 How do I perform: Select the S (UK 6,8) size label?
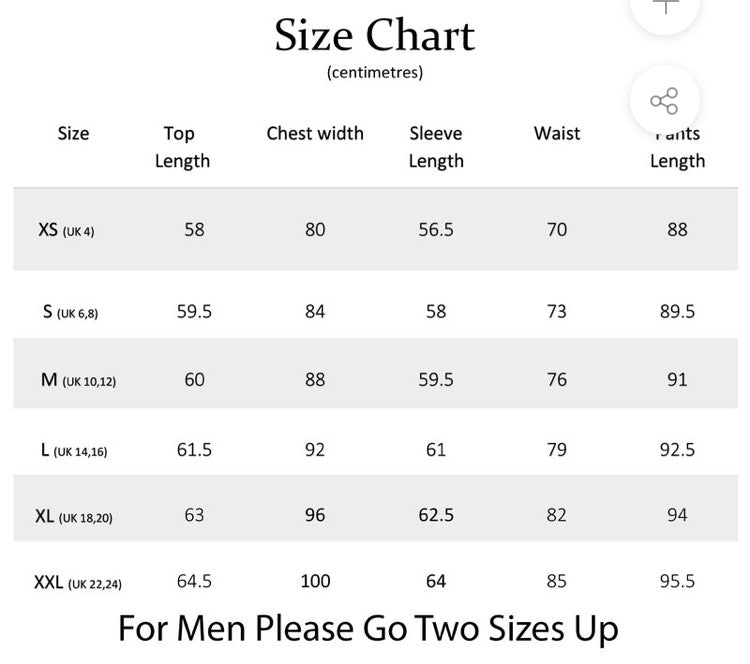pyautogui.click(x=70, y=312)
